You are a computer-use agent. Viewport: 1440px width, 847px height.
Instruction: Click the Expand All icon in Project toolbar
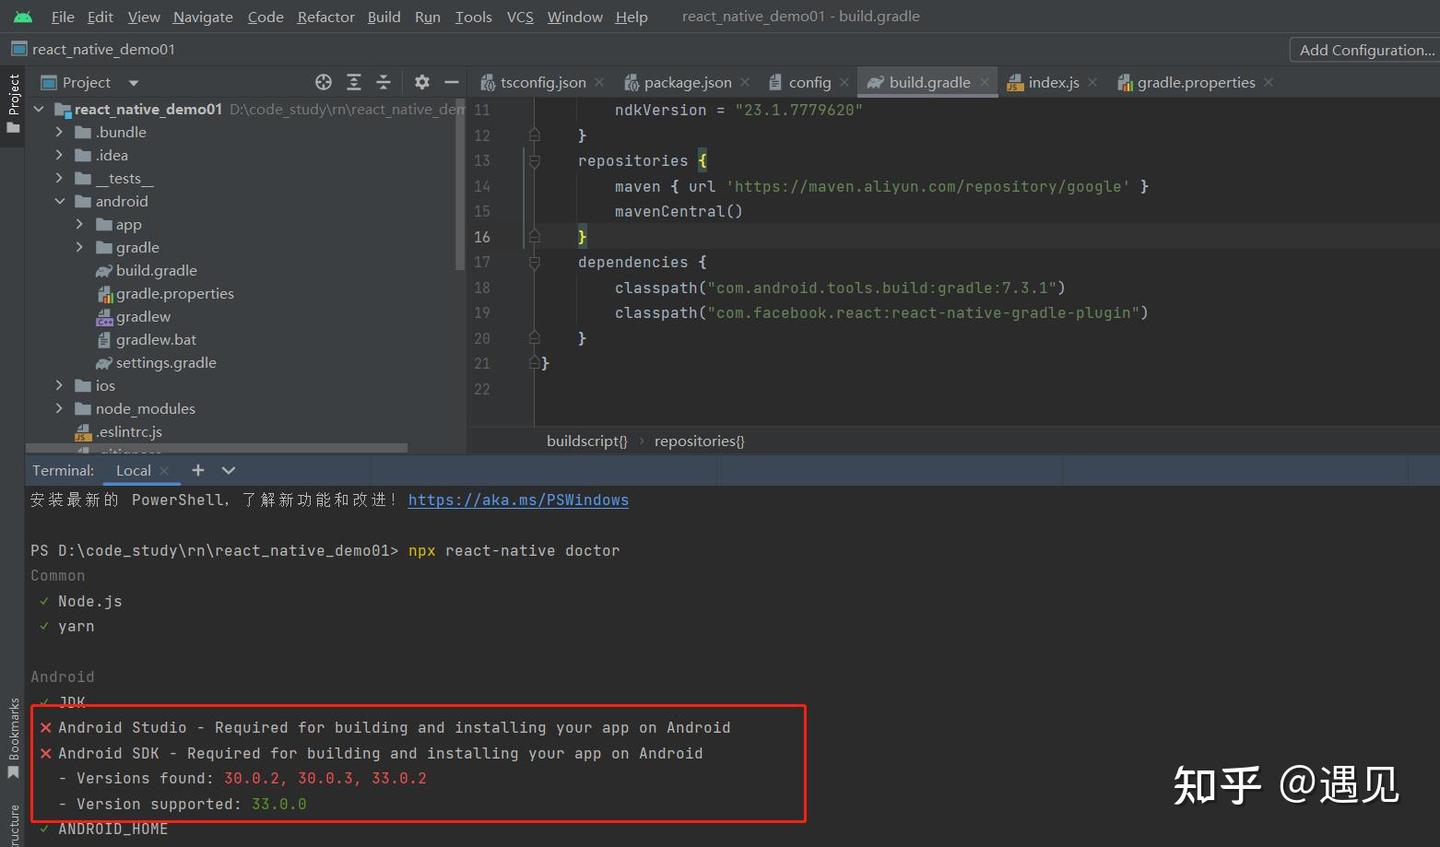pyautogui.click(x=353, y=82)
